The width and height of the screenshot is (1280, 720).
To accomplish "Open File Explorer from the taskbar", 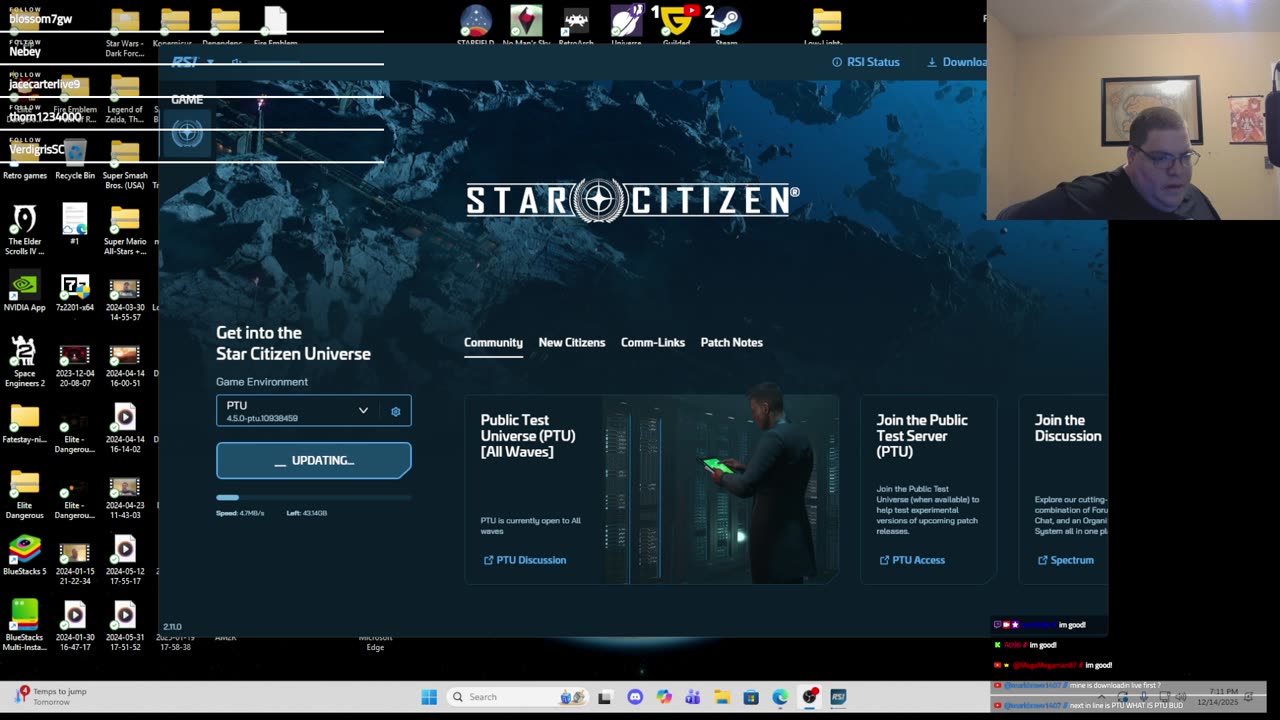I will point(722,697).
